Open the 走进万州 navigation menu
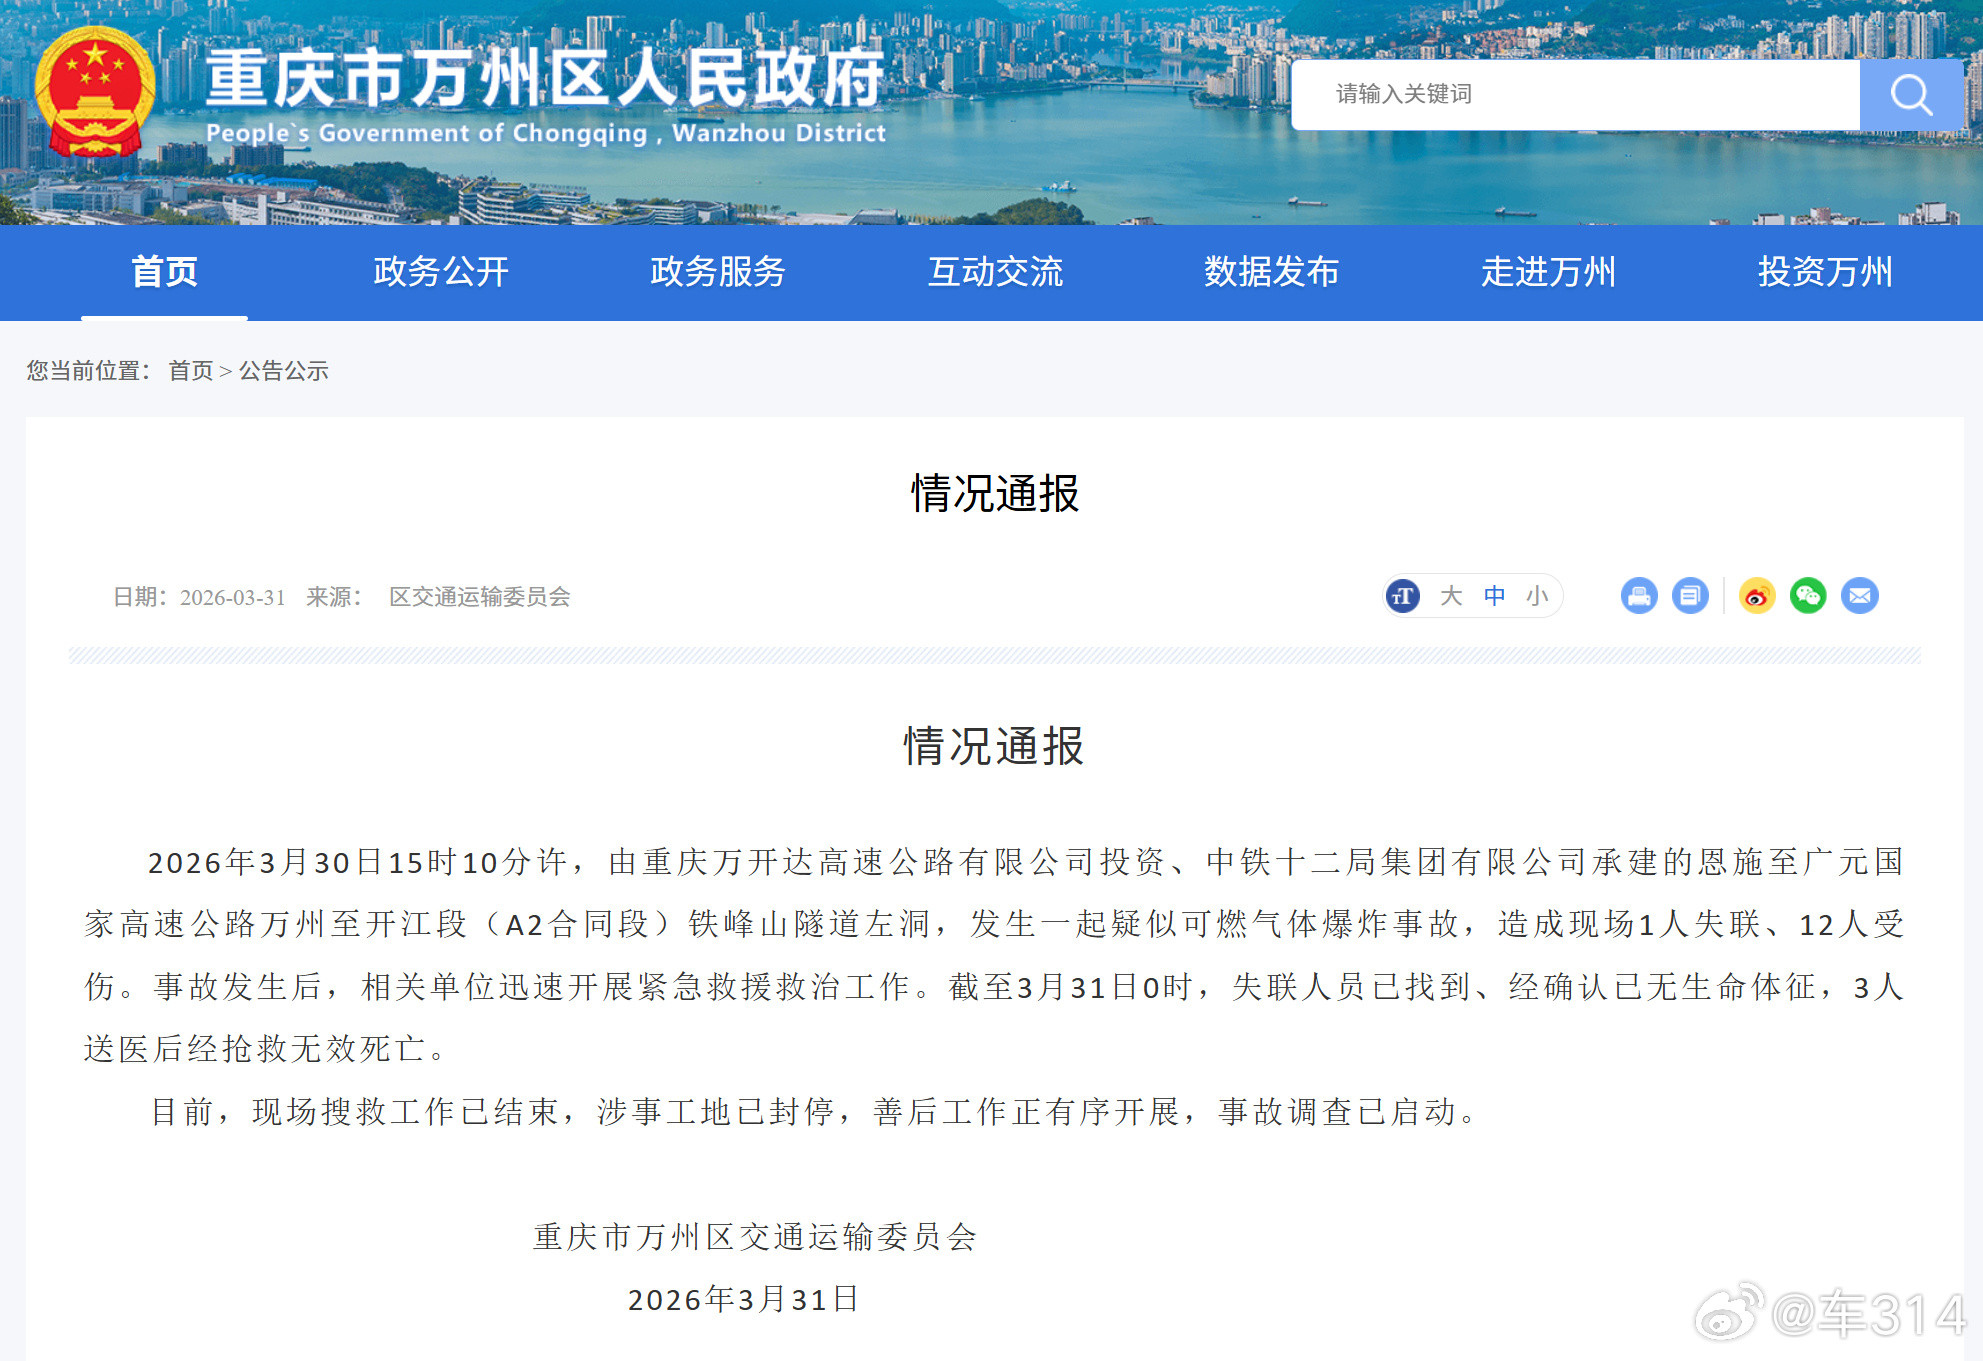Image resolution: width=1983 pixels, height=1361 pixels. pyautogui.click(x=1549, y=271)
